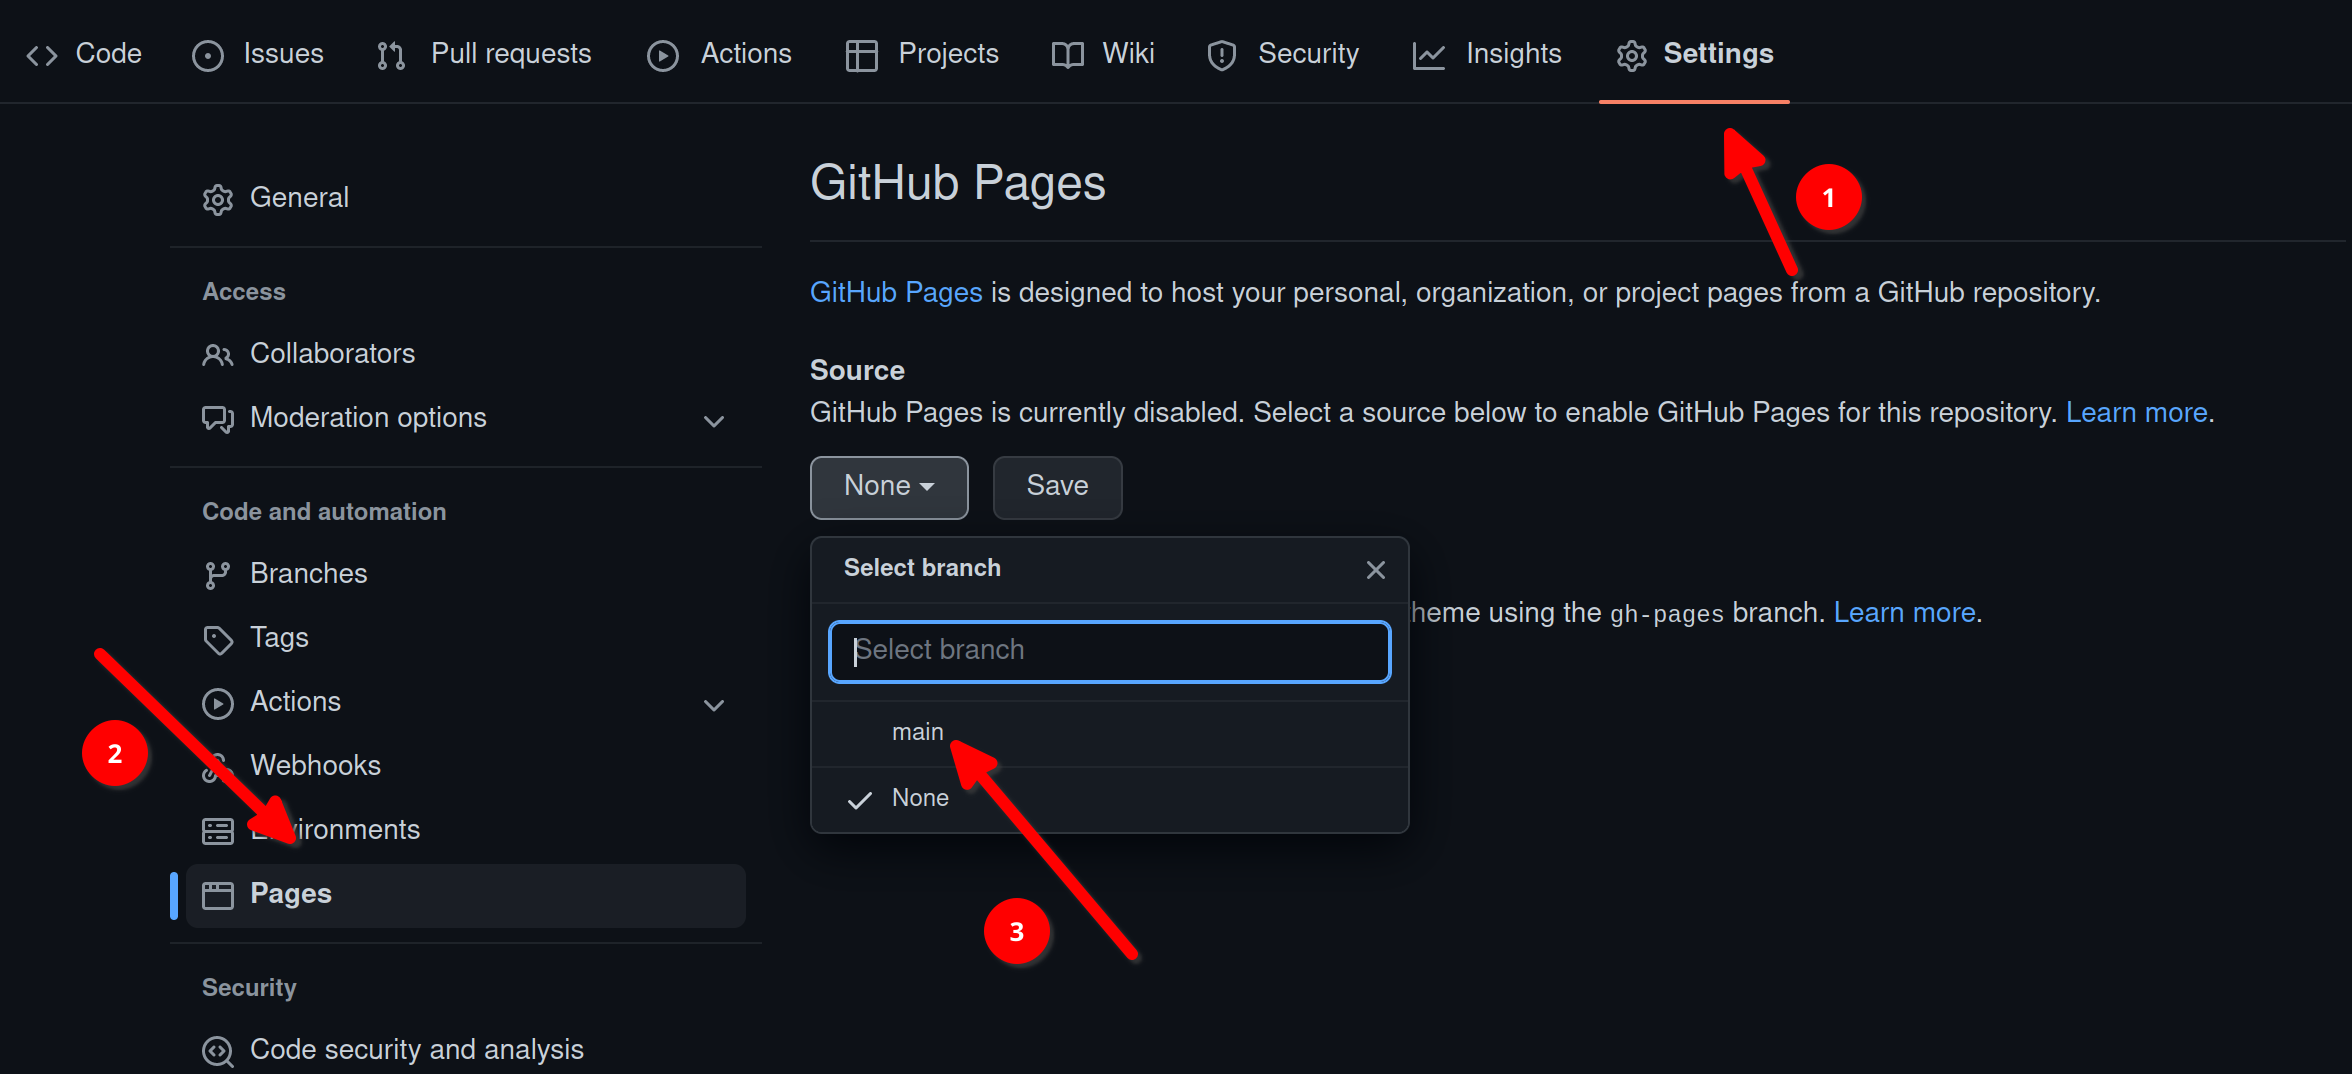The height and width of the screenshot is (1074, 2352).
Task: Open the Security tab in top navigation
Action: (1283, 54)
